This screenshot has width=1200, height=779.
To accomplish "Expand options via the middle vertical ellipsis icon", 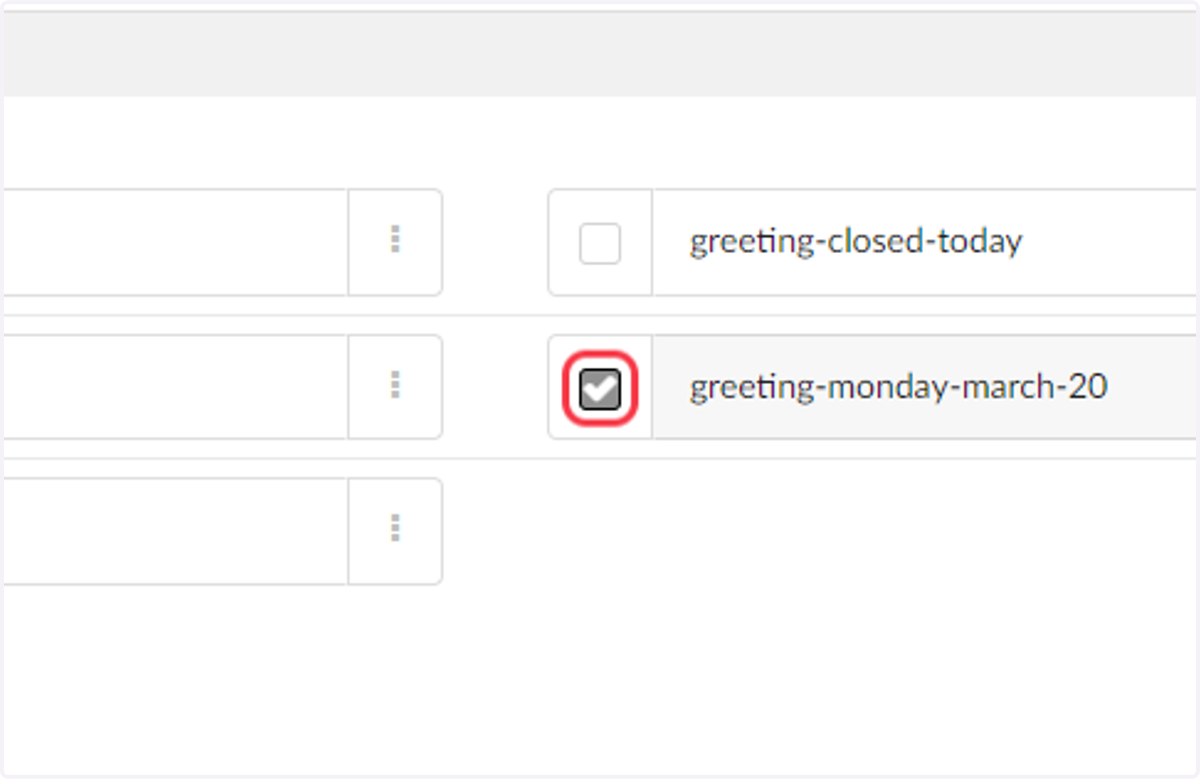I will 395,384.
